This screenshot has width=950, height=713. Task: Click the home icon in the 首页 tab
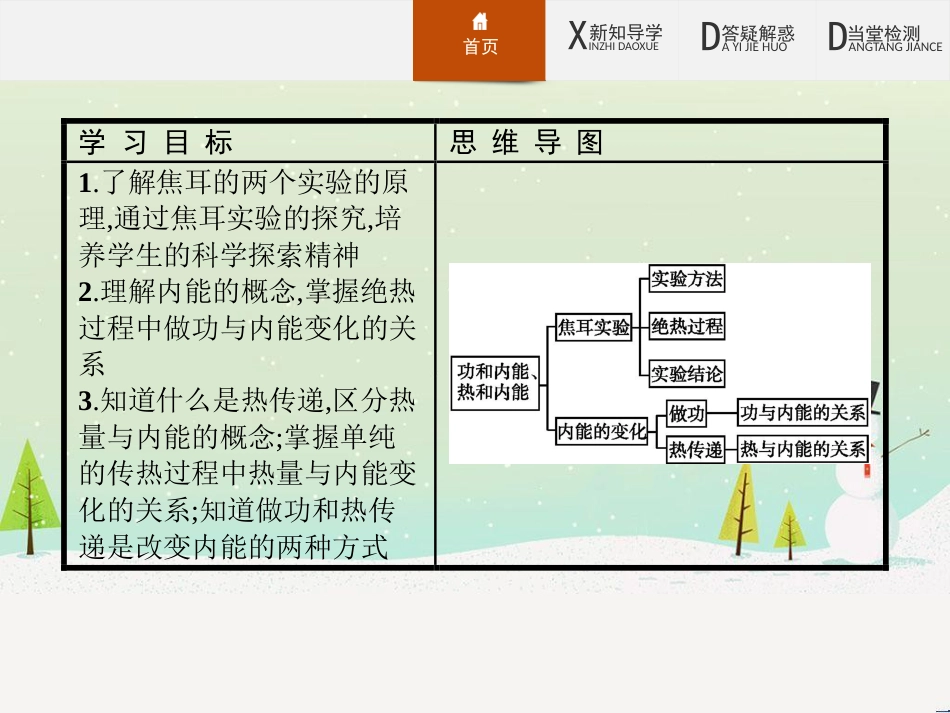(480, 22)
